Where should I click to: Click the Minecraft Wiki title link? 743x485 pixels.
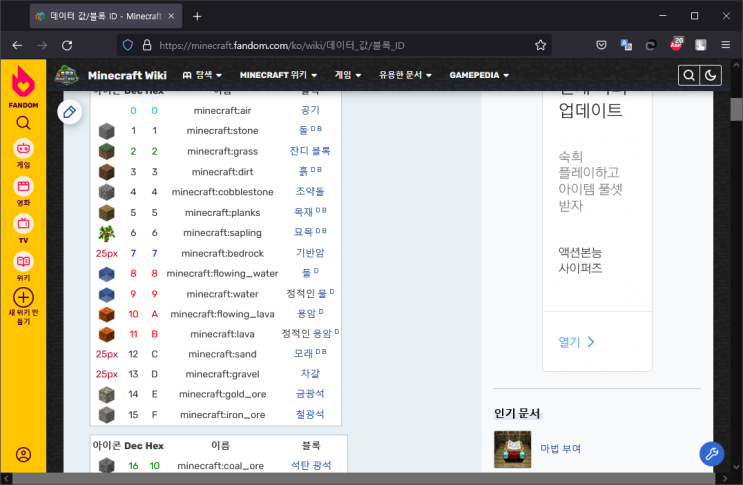click(x=127, y=76)
